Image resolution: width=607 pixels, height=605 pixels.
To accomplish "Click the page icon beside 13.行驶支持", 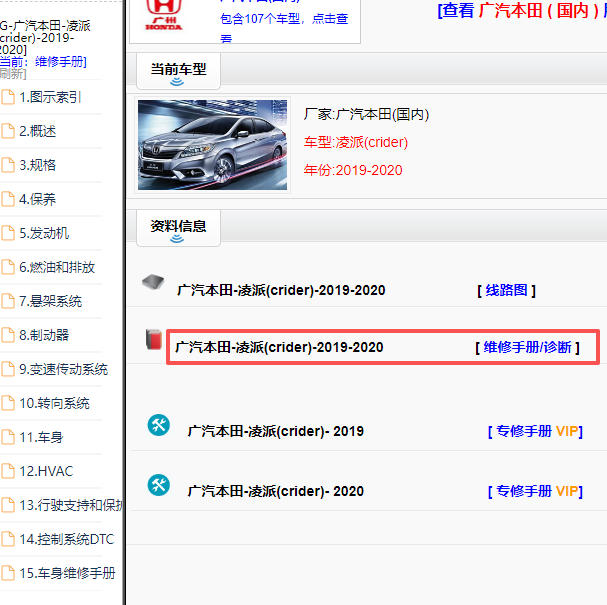I will coord(7,505).
